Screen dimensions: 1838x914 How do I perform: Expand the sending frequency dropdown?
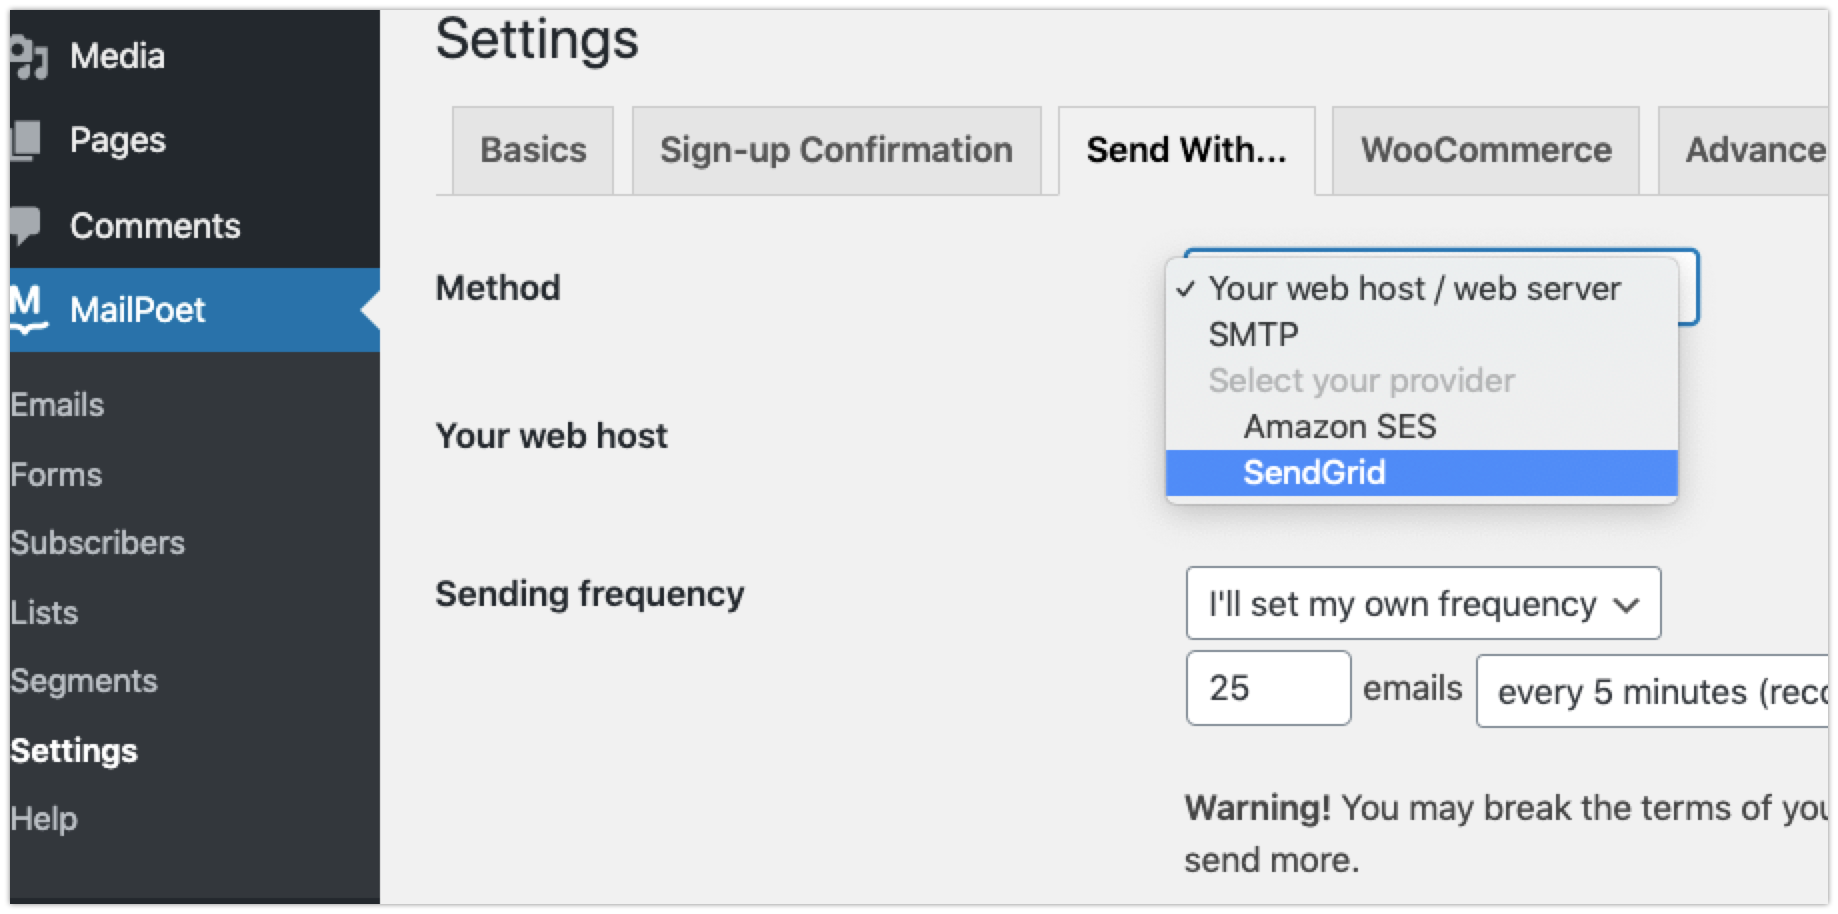pyautogui.click(x=1422, y=604)
